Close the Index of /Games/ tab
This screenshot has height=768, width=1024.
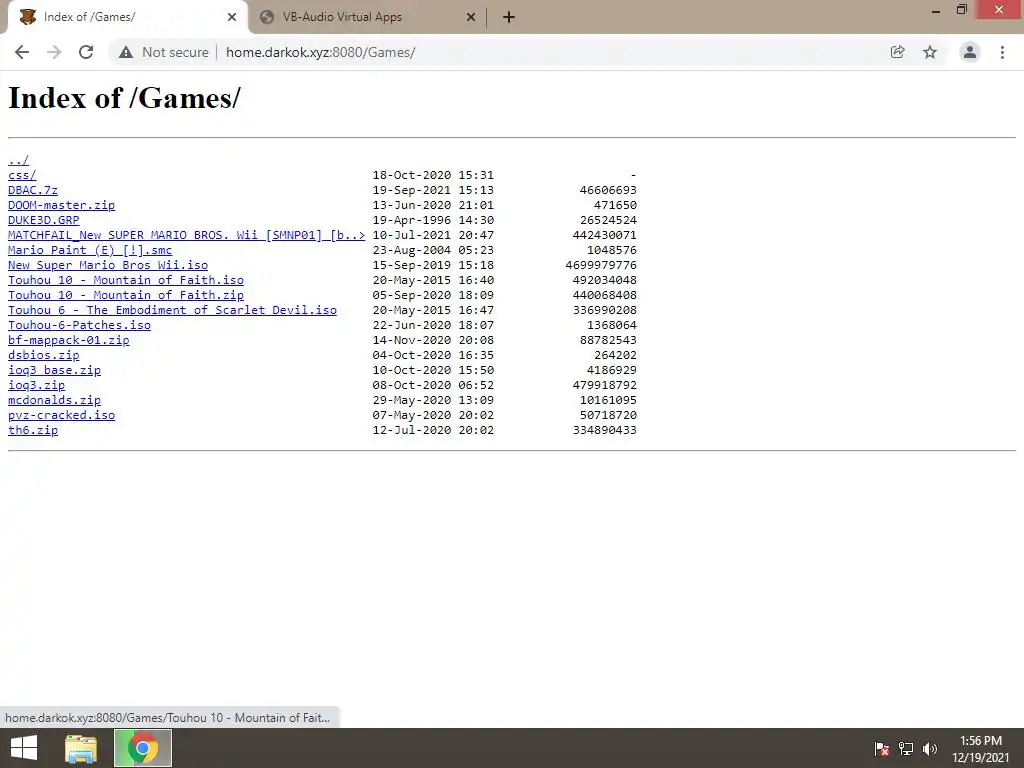(232, 17)
